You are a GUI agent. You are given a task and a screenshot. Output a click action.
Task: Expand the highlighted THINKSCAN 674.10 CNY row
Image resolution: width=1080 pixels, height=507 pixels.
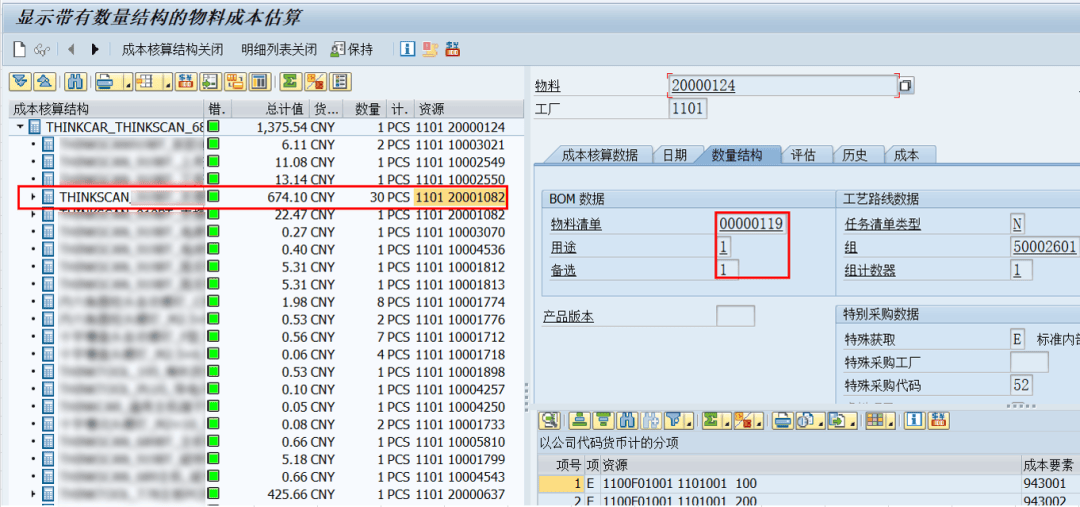33,197
